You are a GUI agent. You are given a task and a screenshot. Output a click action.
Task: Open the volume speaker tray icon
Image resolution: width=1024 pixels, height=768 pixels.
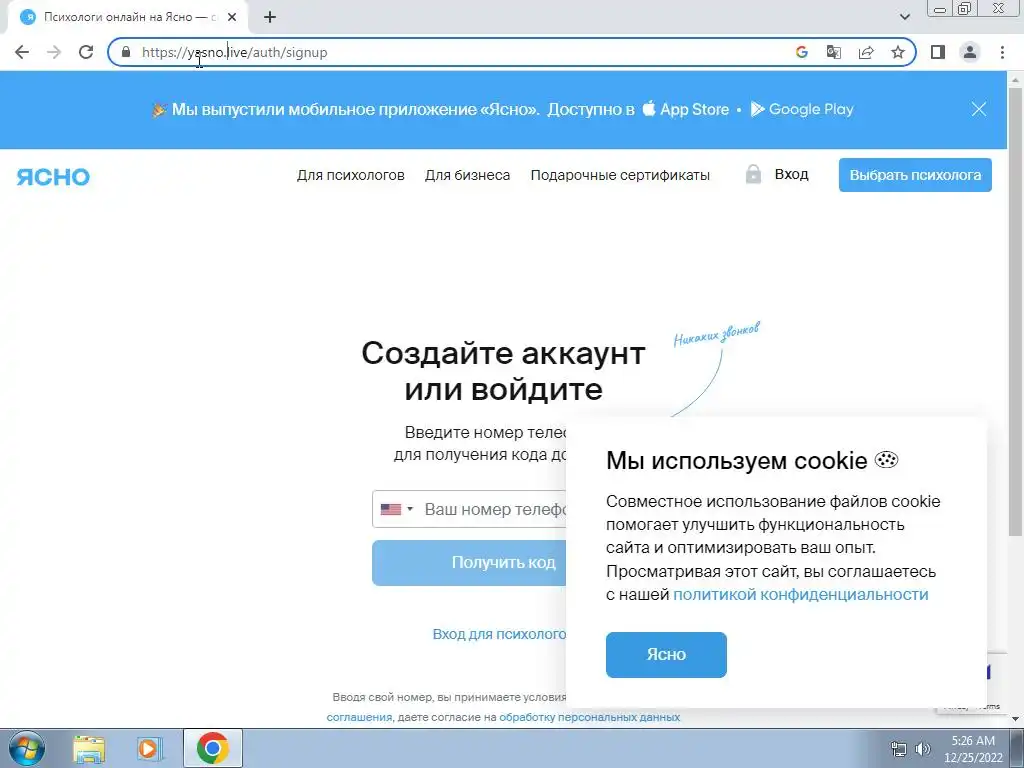tap(923, 749)
